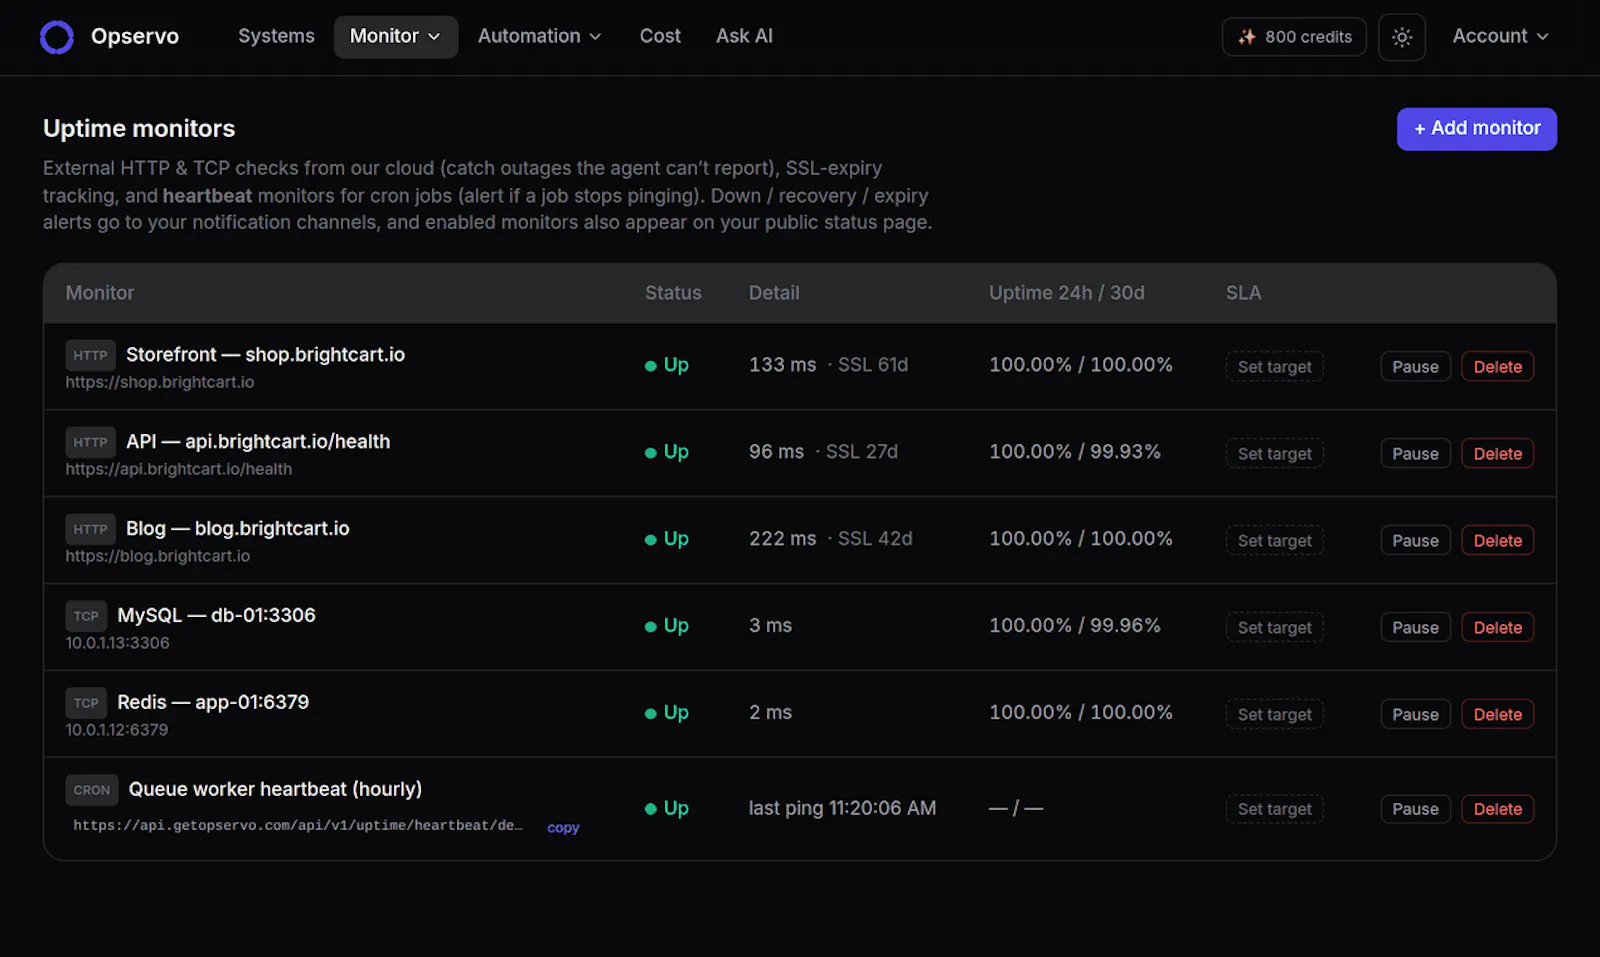The height and width of the screenshot is (957, 1600).
Task: Click the 100.00% / 99.93% uptime value
Action: click(1075, 452)
